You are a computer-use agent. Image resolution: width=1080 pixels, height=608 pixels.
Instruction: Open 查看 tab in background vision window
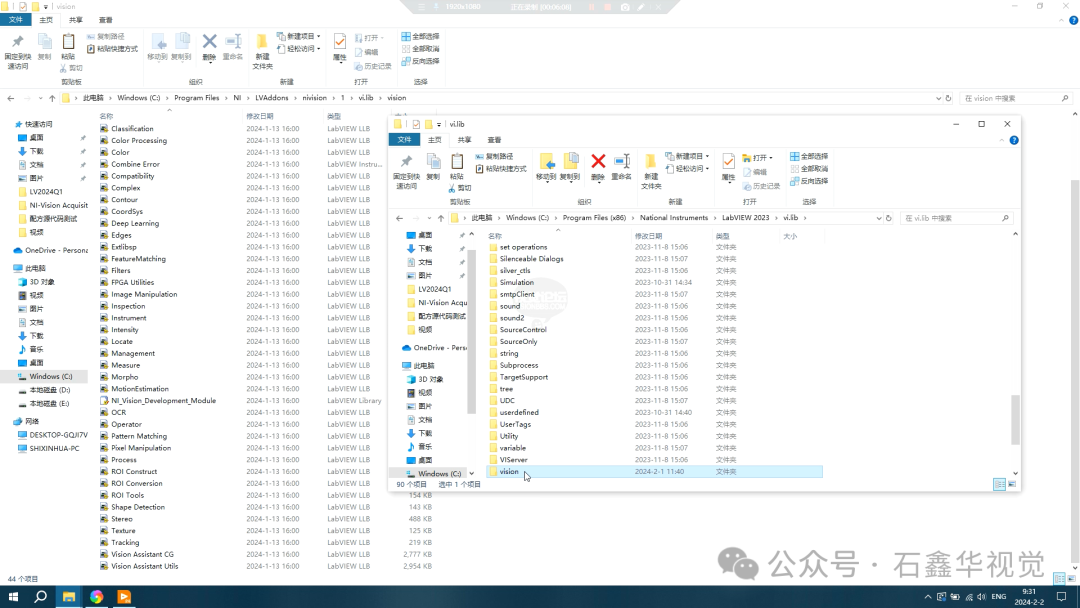click(x=105, y=20)
